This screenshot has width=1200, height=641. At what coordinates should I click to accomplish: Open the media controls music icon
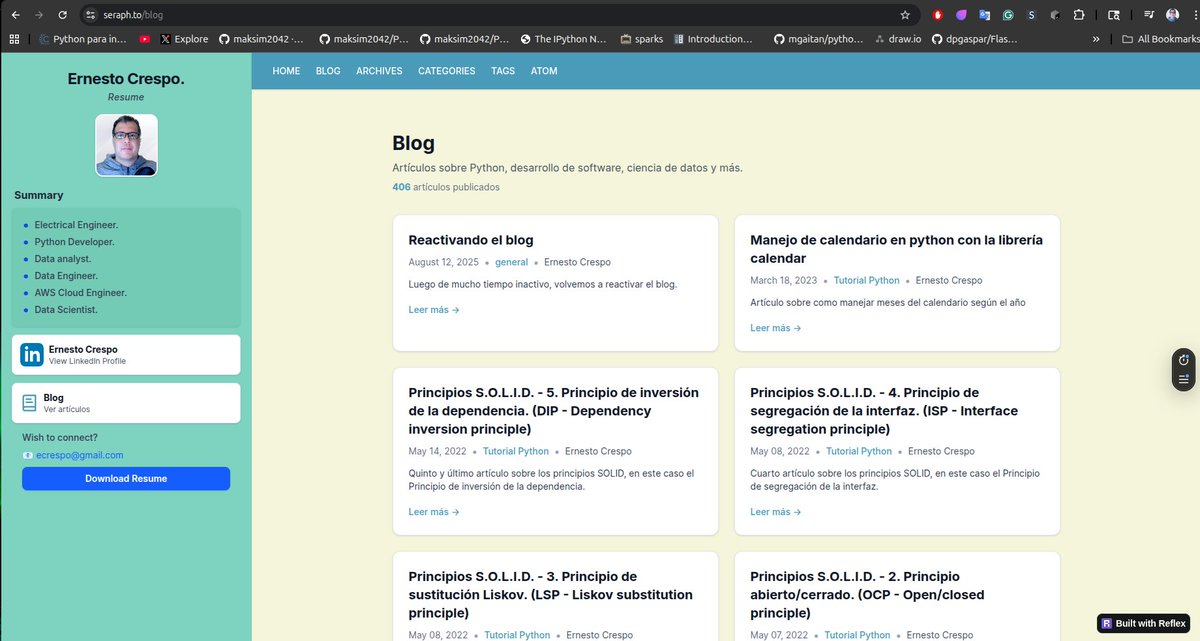coord(1149,15)
